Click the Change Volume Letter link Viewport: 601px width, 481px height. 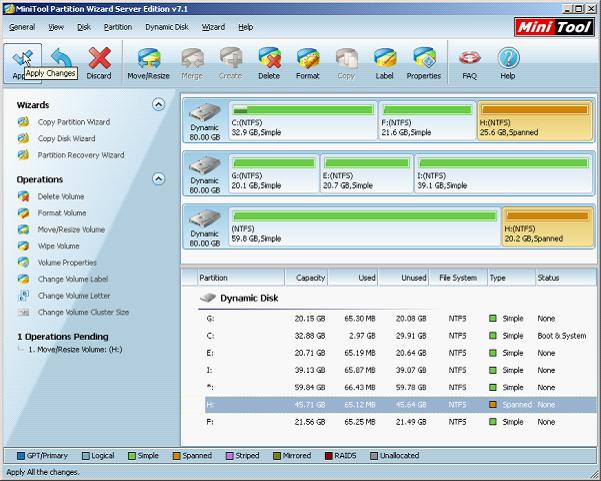(x=74, y=295)
